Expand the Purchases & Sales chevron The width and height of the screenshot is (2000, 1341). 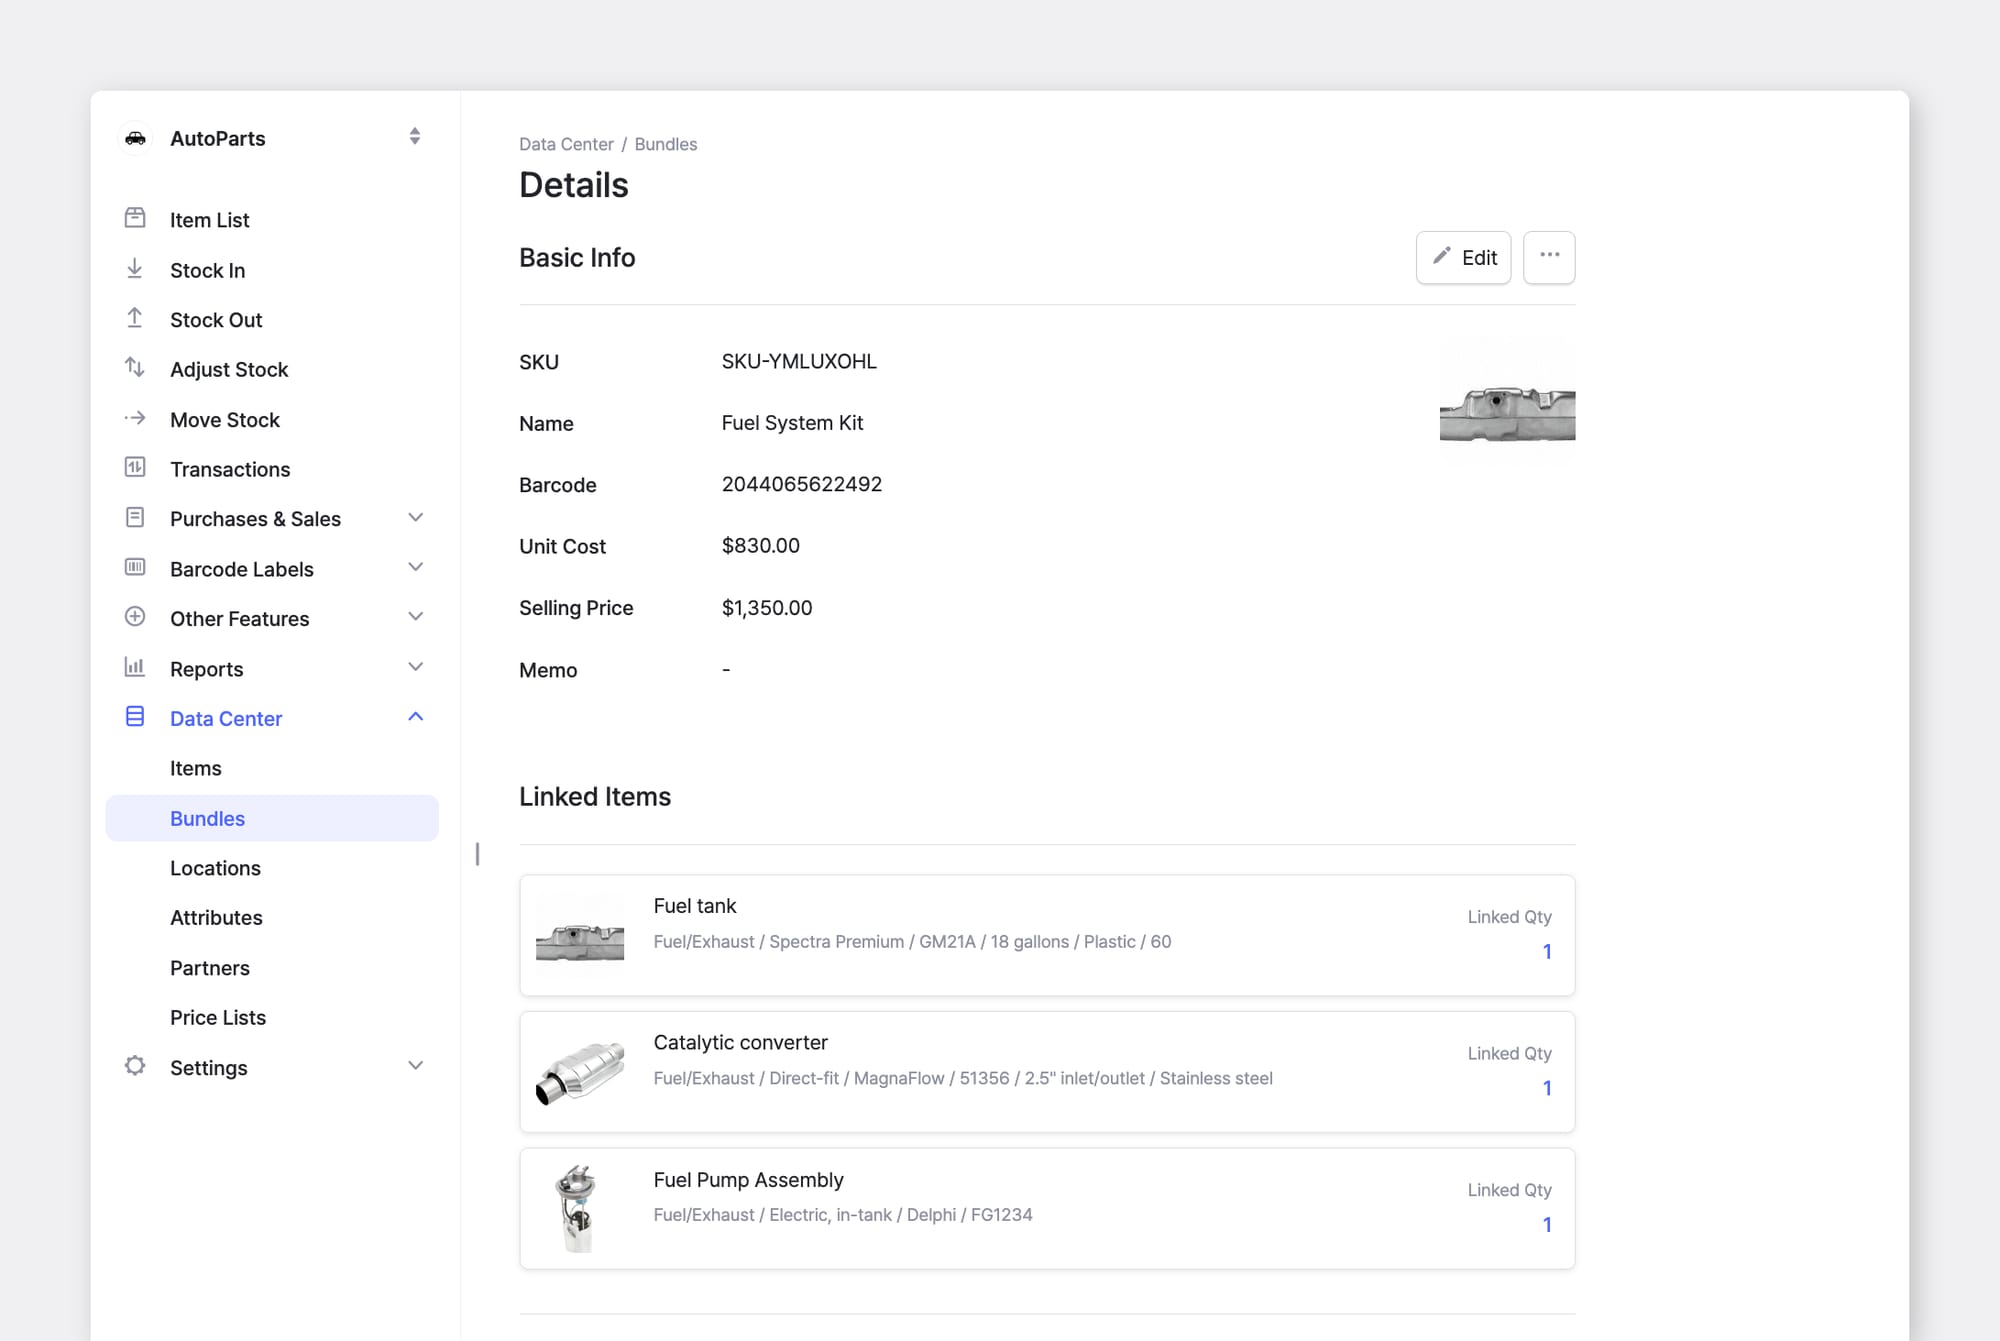(x=416, y=518)
